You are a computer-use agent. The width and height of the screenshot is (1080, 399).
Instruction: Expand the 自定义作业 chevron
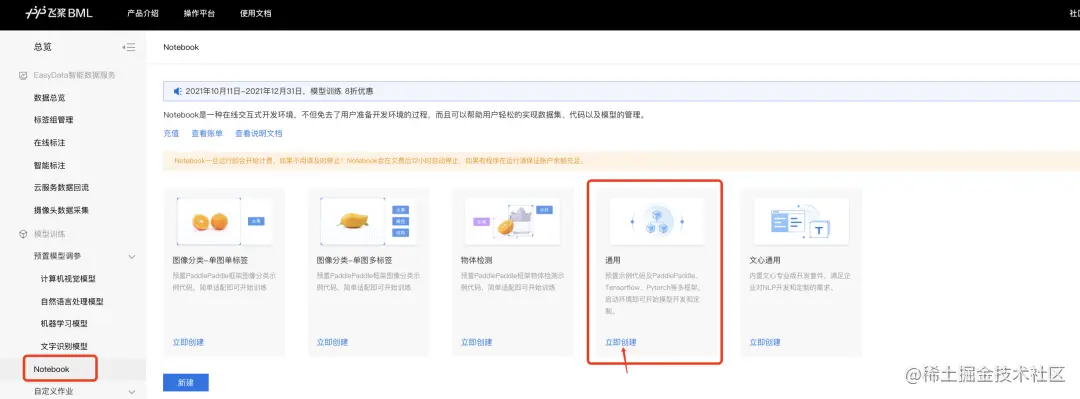pyautogui.click(x=132, y=391)
